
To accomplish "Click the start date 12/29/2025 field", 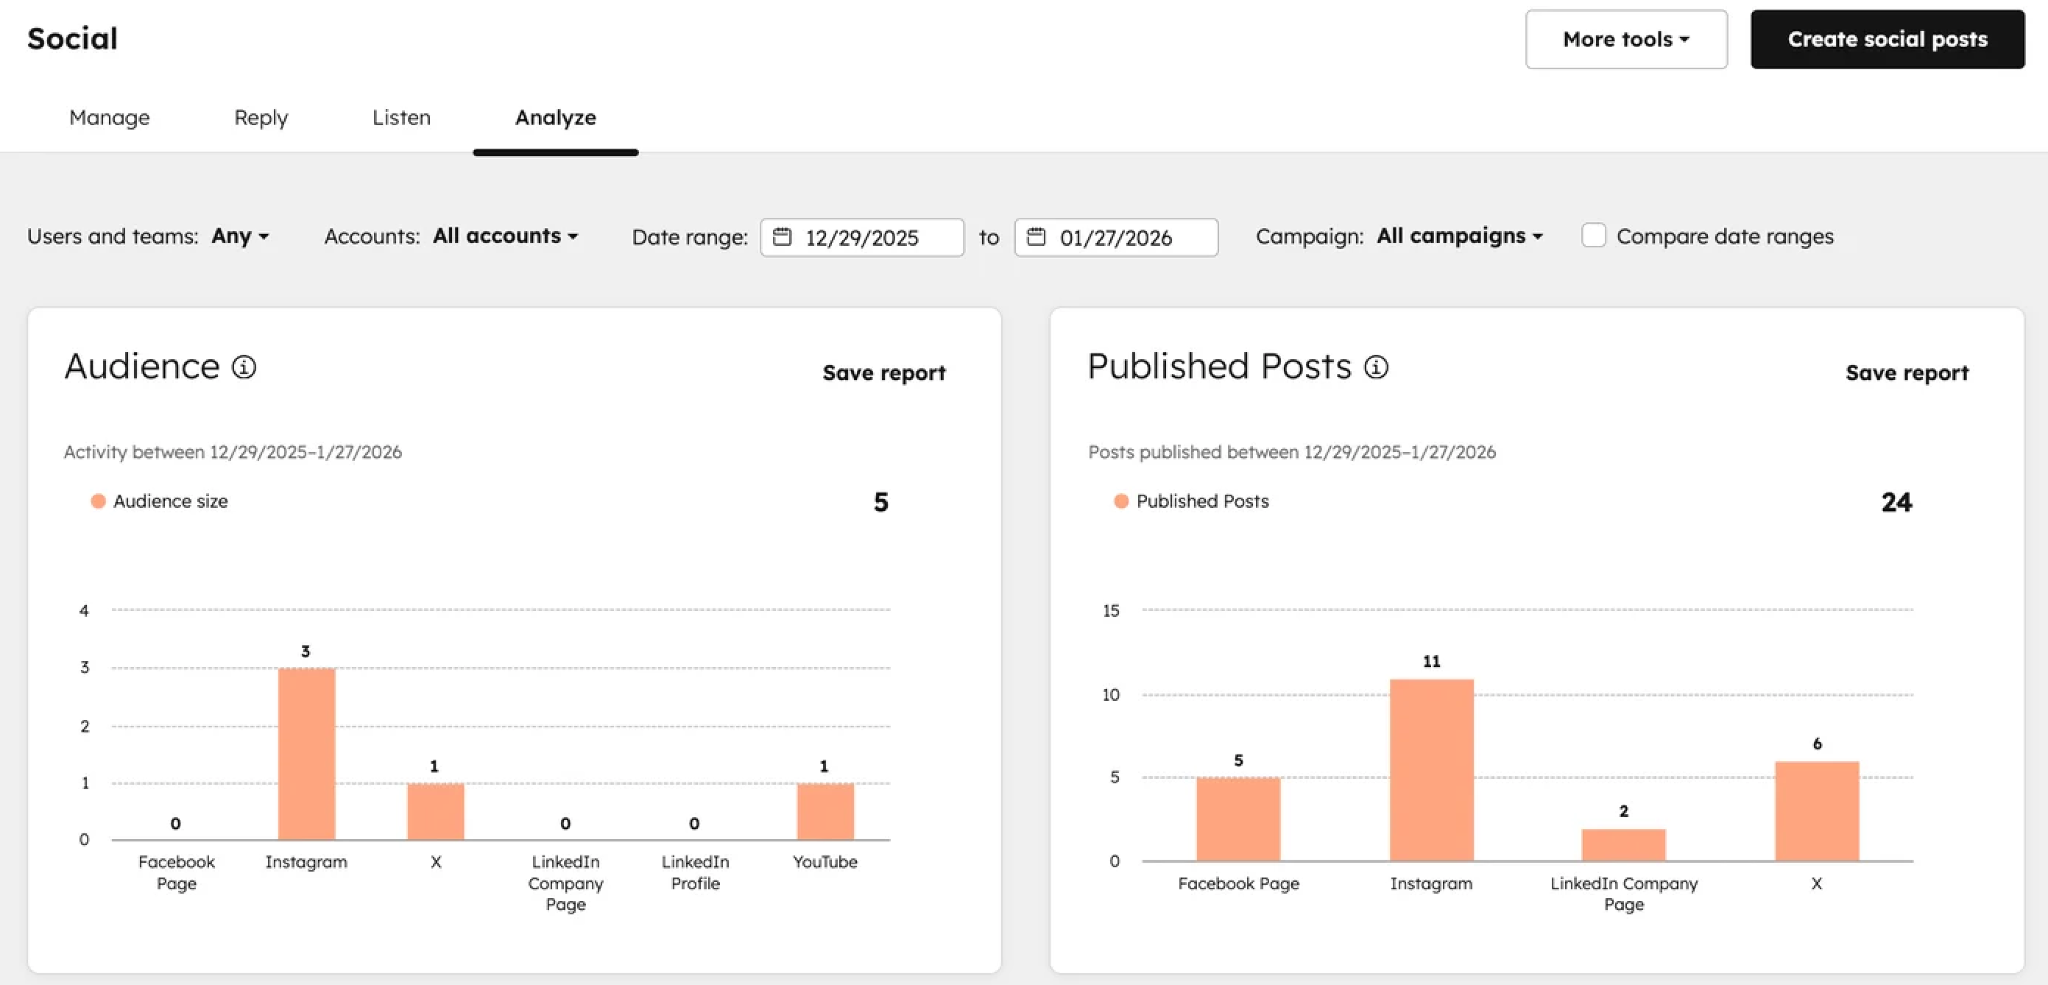I will [862, 237].
